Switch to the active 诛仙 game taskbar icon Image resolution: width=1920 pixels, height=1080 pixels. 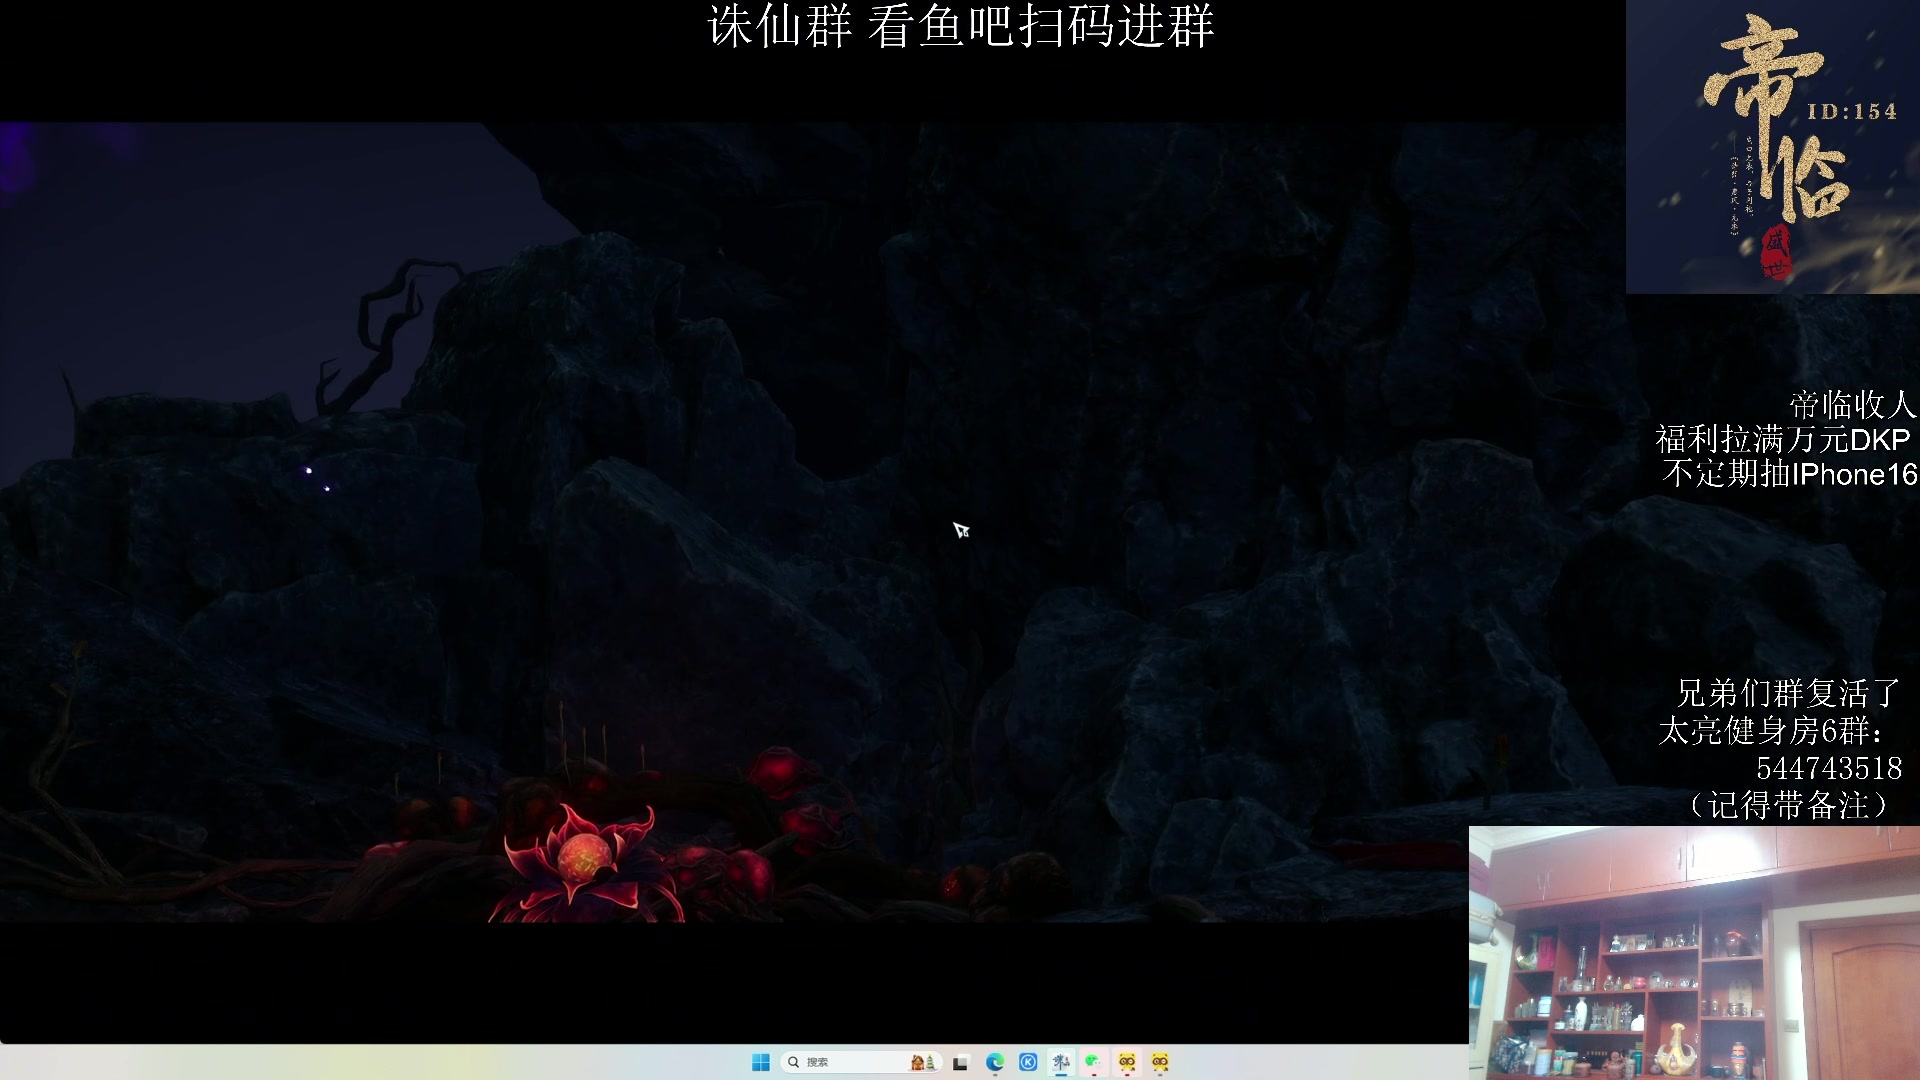[1061, 1062]
